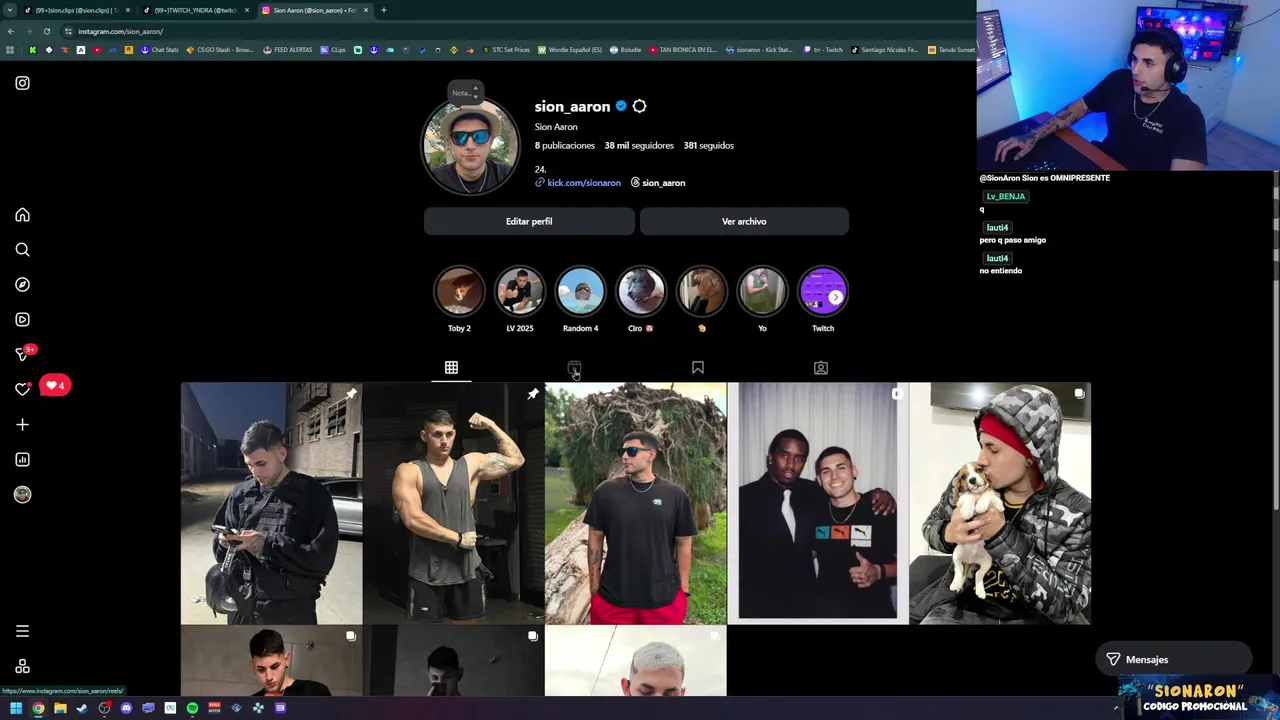Open post of man kissing a puppy
This screenshot has width=1280, height=720.
tap(1000, 503)
